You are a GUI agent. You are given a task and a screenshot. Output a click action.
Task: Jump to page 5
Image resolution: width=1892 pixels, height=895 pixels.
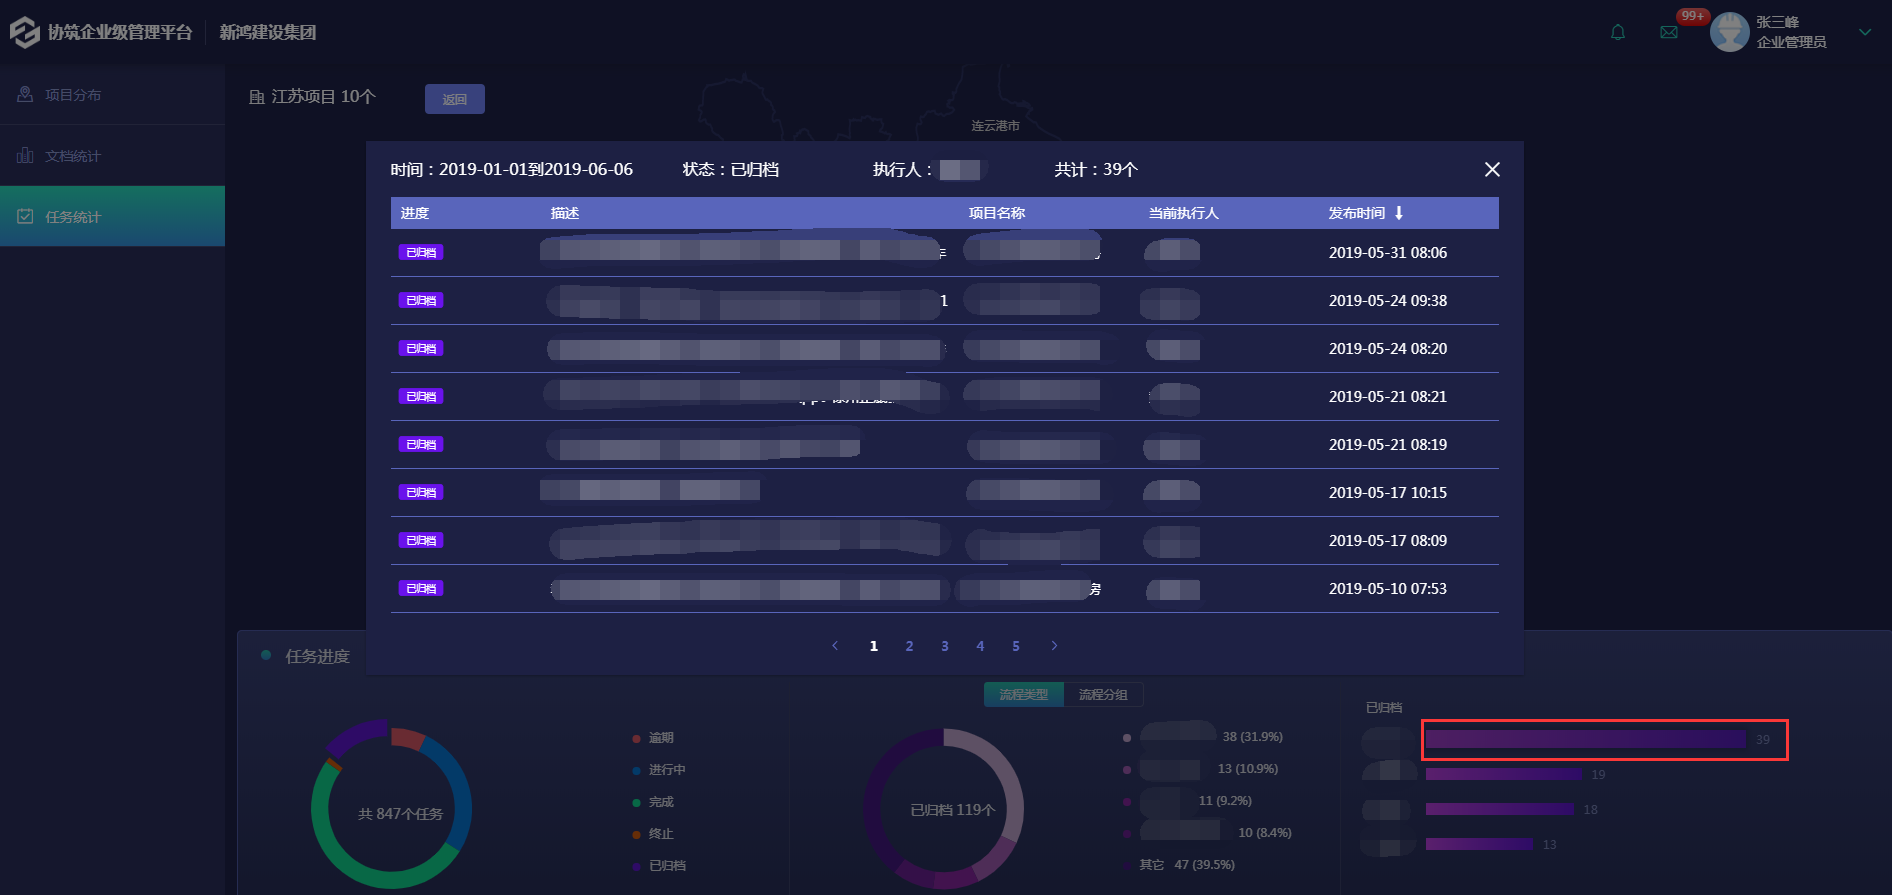click(1016, 646)
